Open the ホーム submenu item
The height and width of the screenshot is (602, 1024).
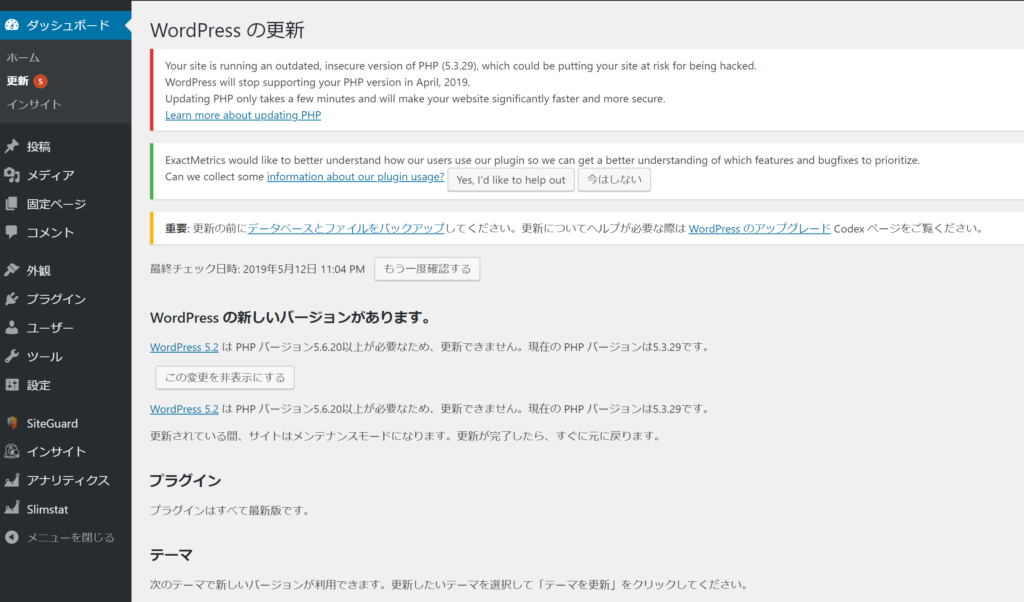(23, 58)
